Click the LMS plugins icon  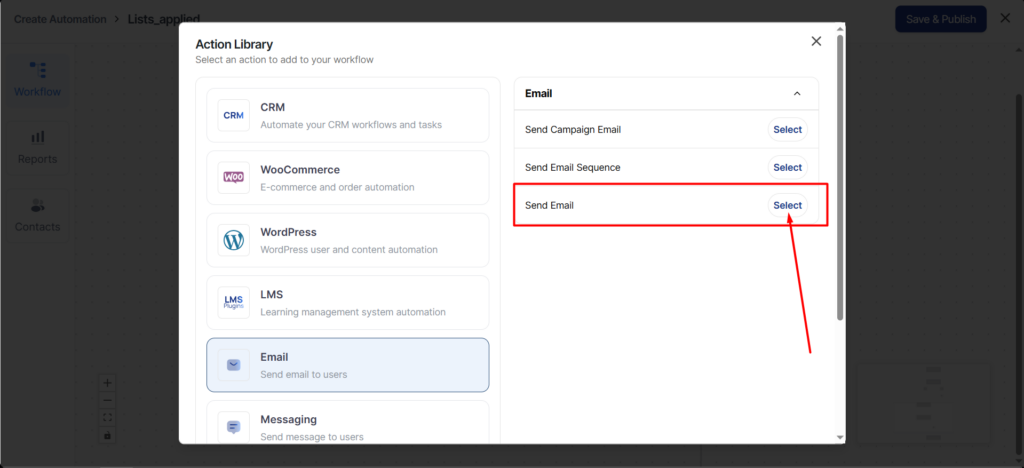(233, 302)
